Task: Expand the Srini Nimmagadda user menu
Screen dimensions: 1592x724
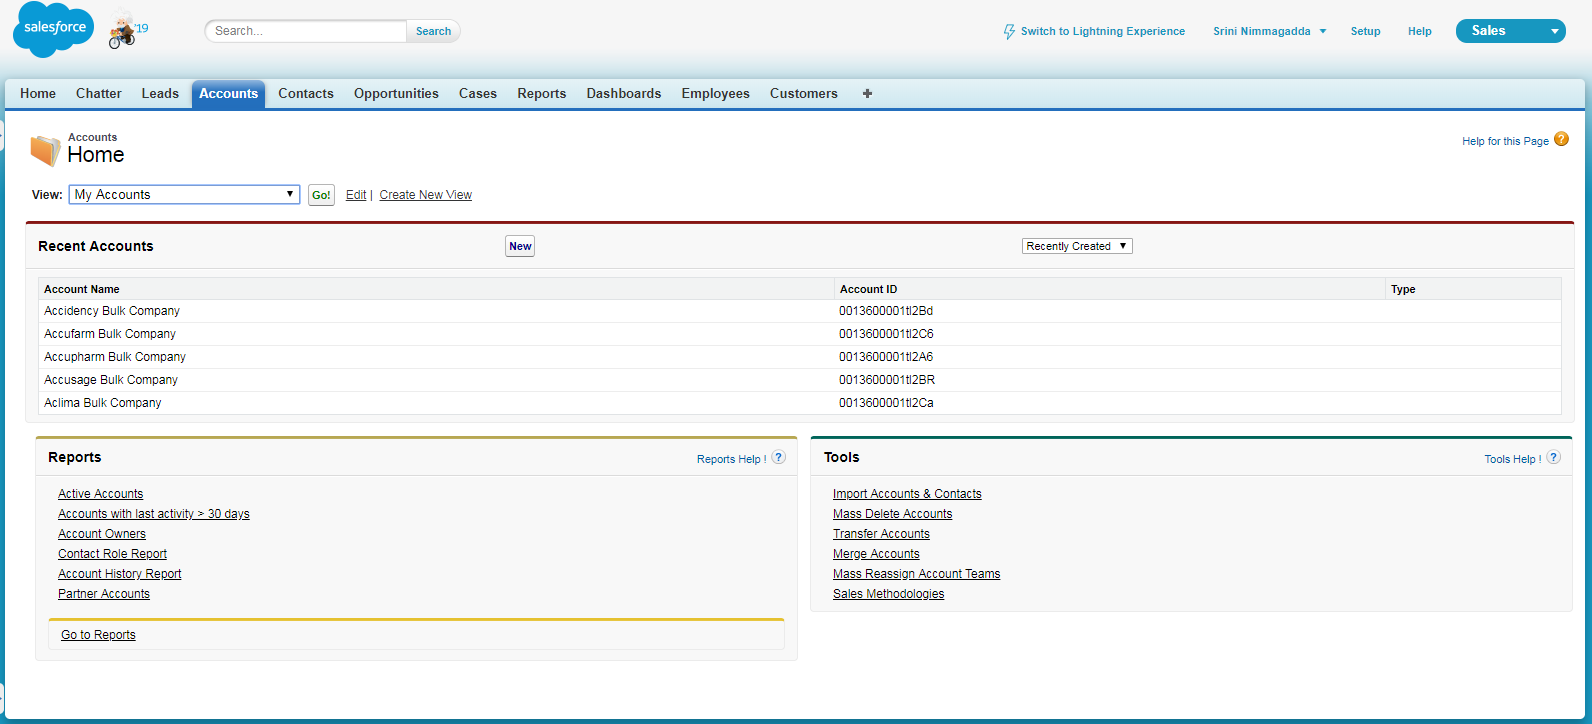Action: 1269,31
